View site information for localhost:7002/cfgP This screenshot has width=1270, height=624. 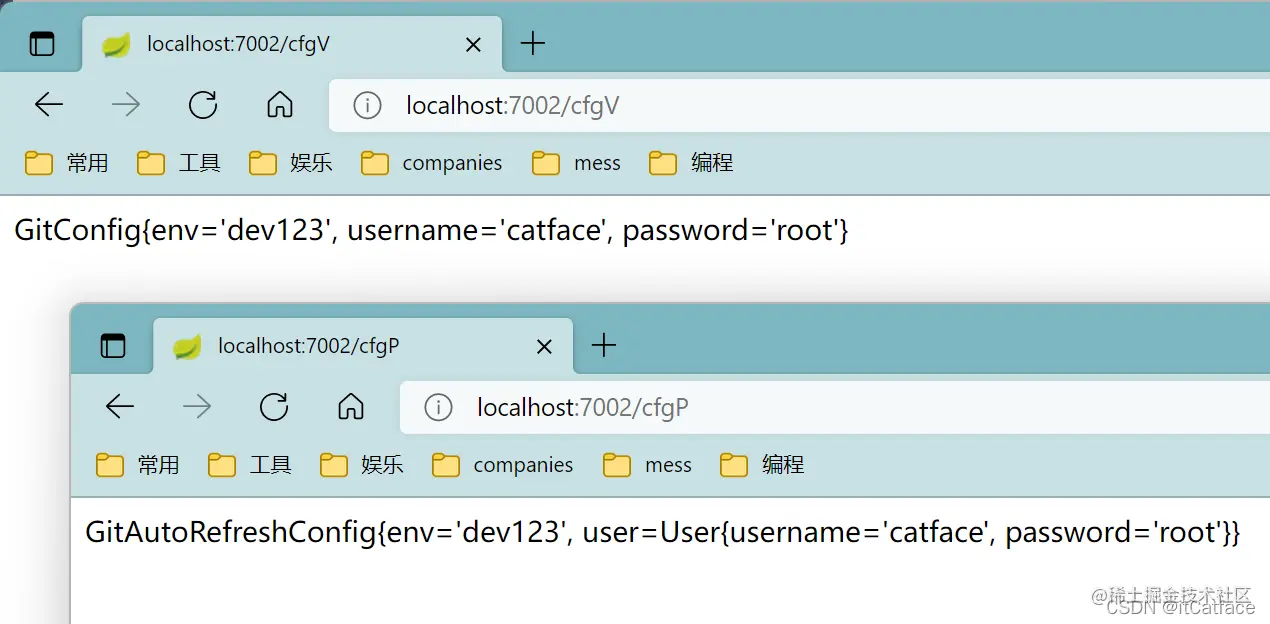tap(438, 407)
